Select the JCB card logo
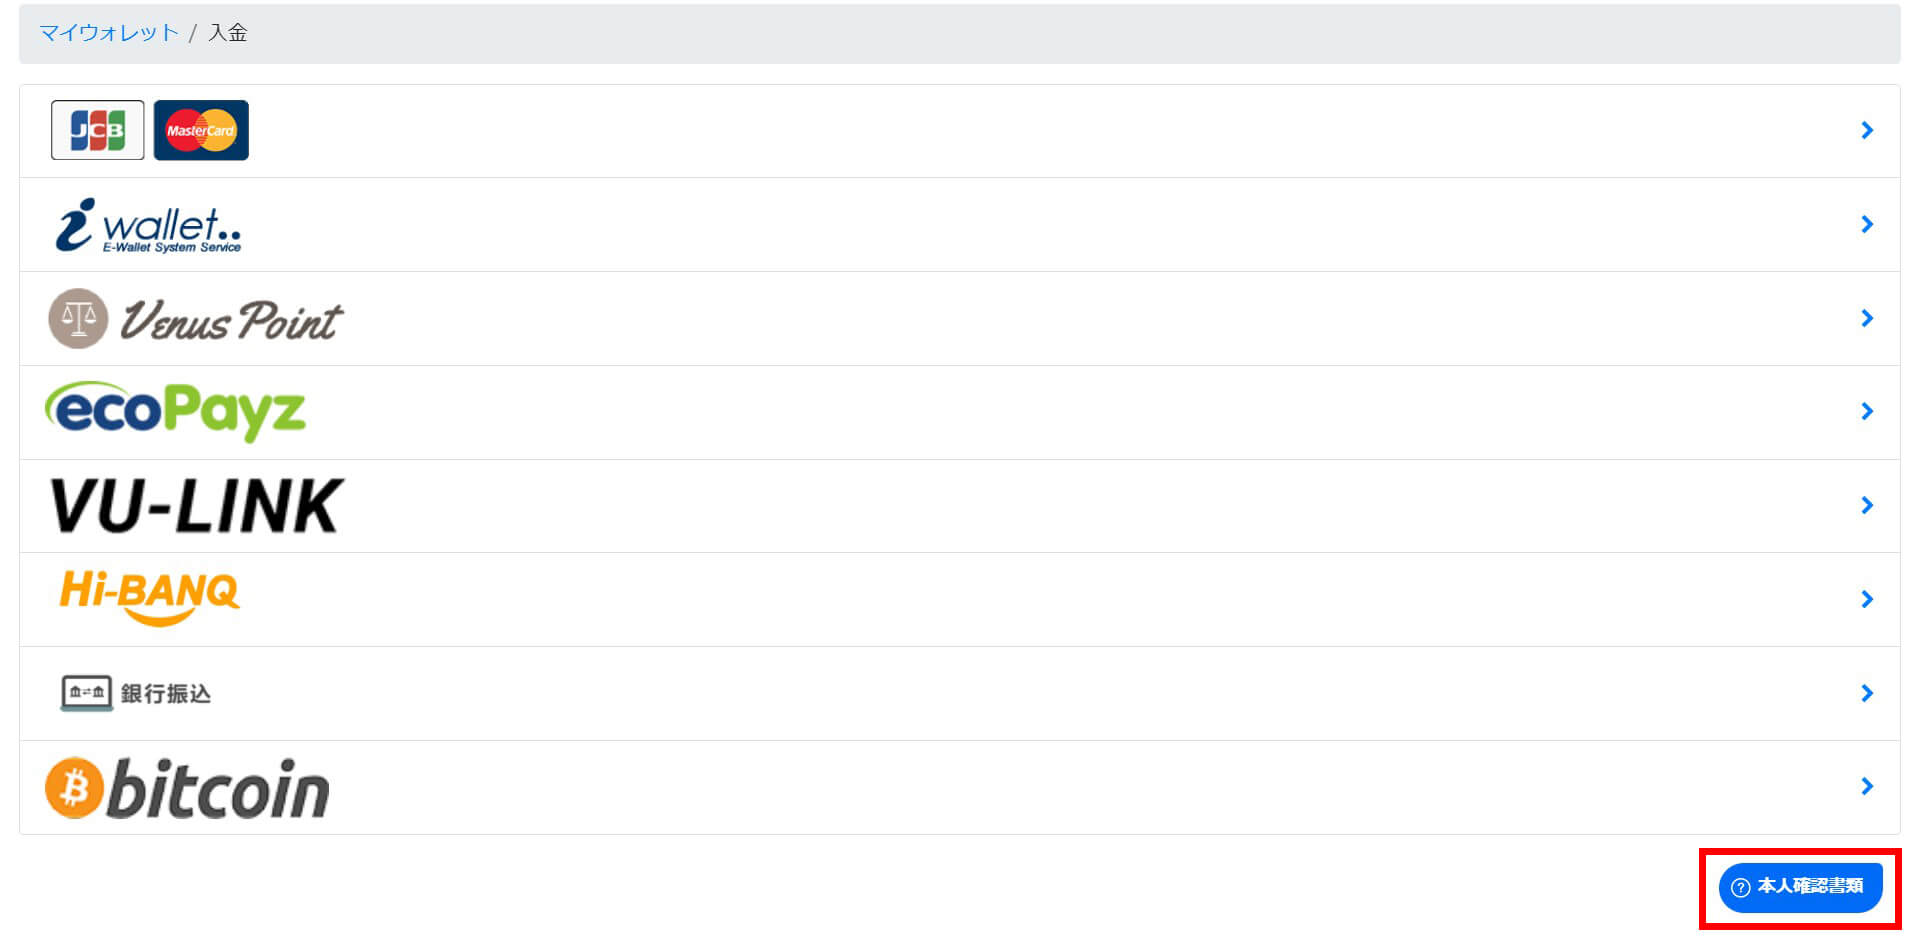 [x=97, y=130]
